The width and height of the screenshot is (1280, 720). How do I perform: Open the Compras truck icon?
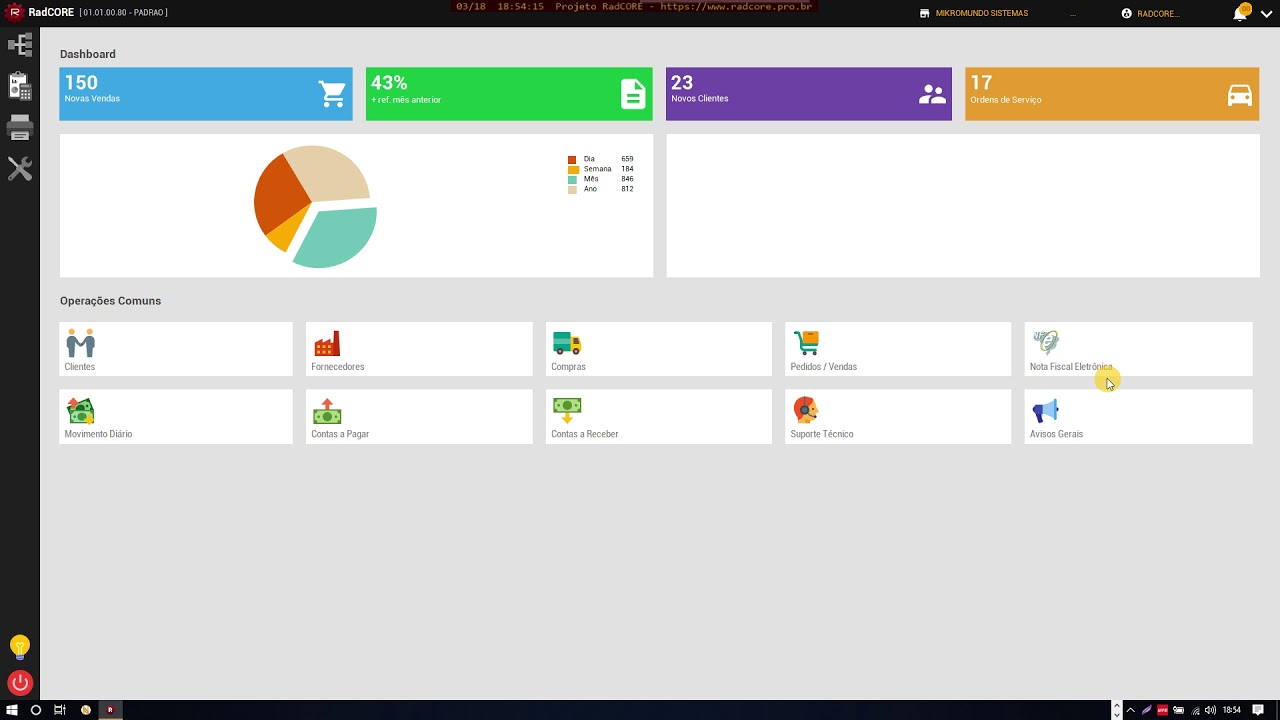tap(567, 343)
